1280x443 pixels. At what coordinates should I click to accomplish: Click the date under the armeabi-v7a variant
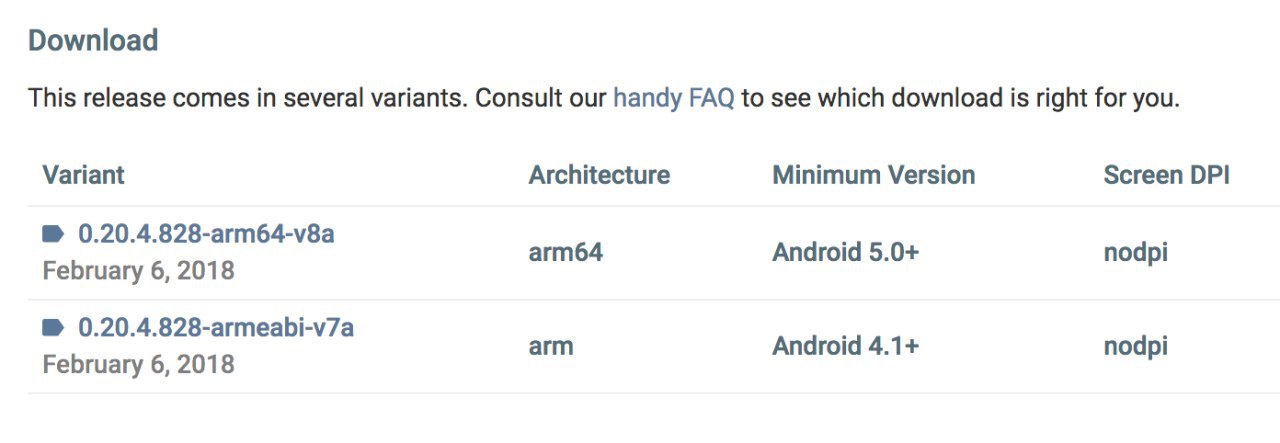pos(138,363)
